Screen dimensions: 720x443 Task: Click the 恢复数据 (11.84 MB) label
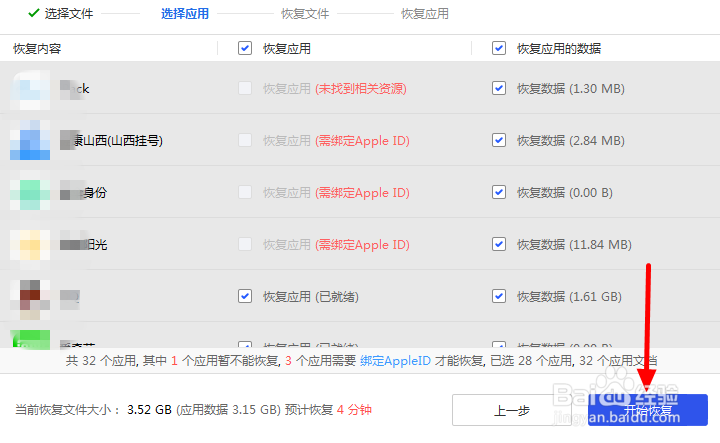pyautogui.click(x=574, y=245)
